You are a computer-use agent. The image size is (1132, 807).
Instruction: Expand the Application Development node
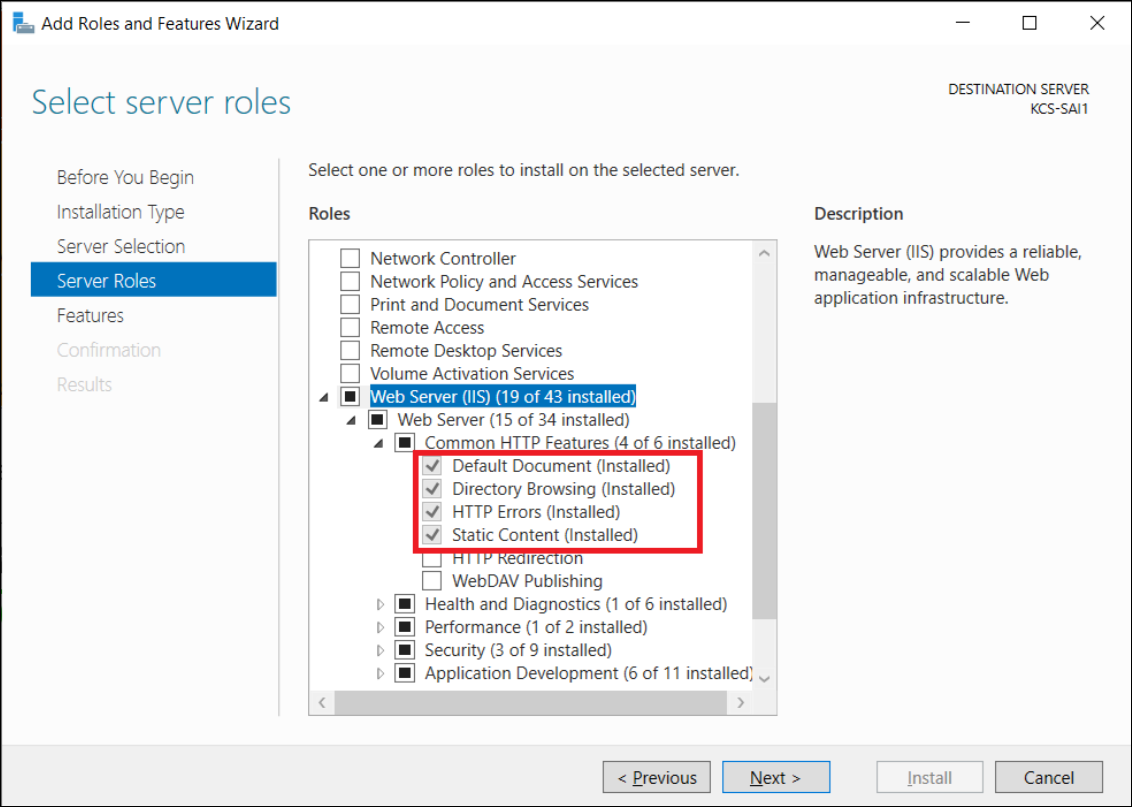pos(380,673)
